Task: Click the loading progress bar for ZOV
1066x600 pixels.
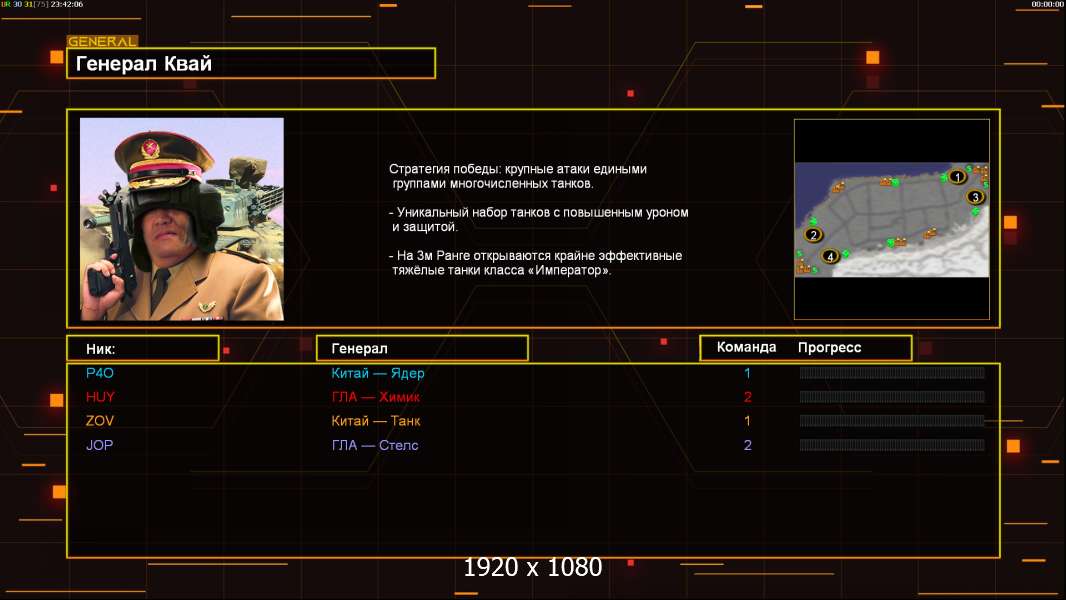Action: pyautogui.click(x=892, y=421)
